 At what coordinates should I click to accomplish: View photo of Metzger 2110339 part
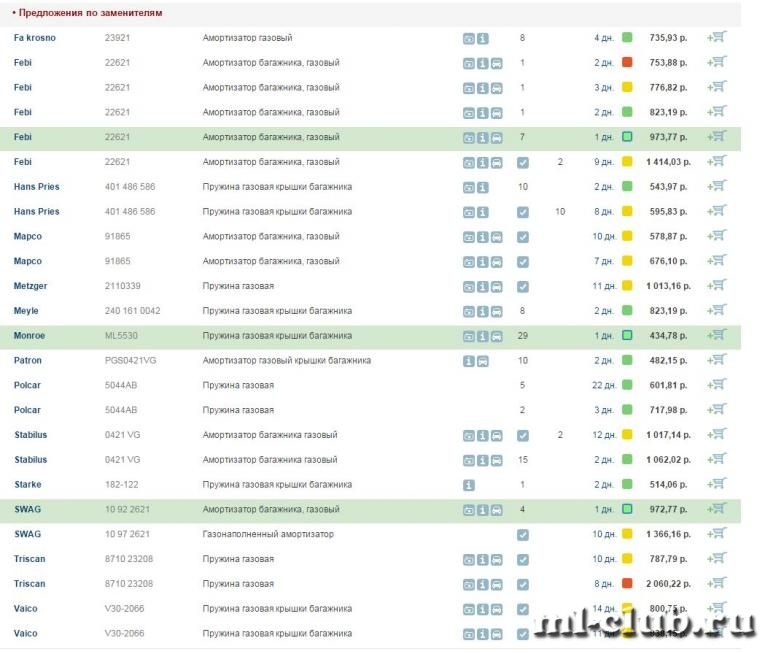pos(469,286)
